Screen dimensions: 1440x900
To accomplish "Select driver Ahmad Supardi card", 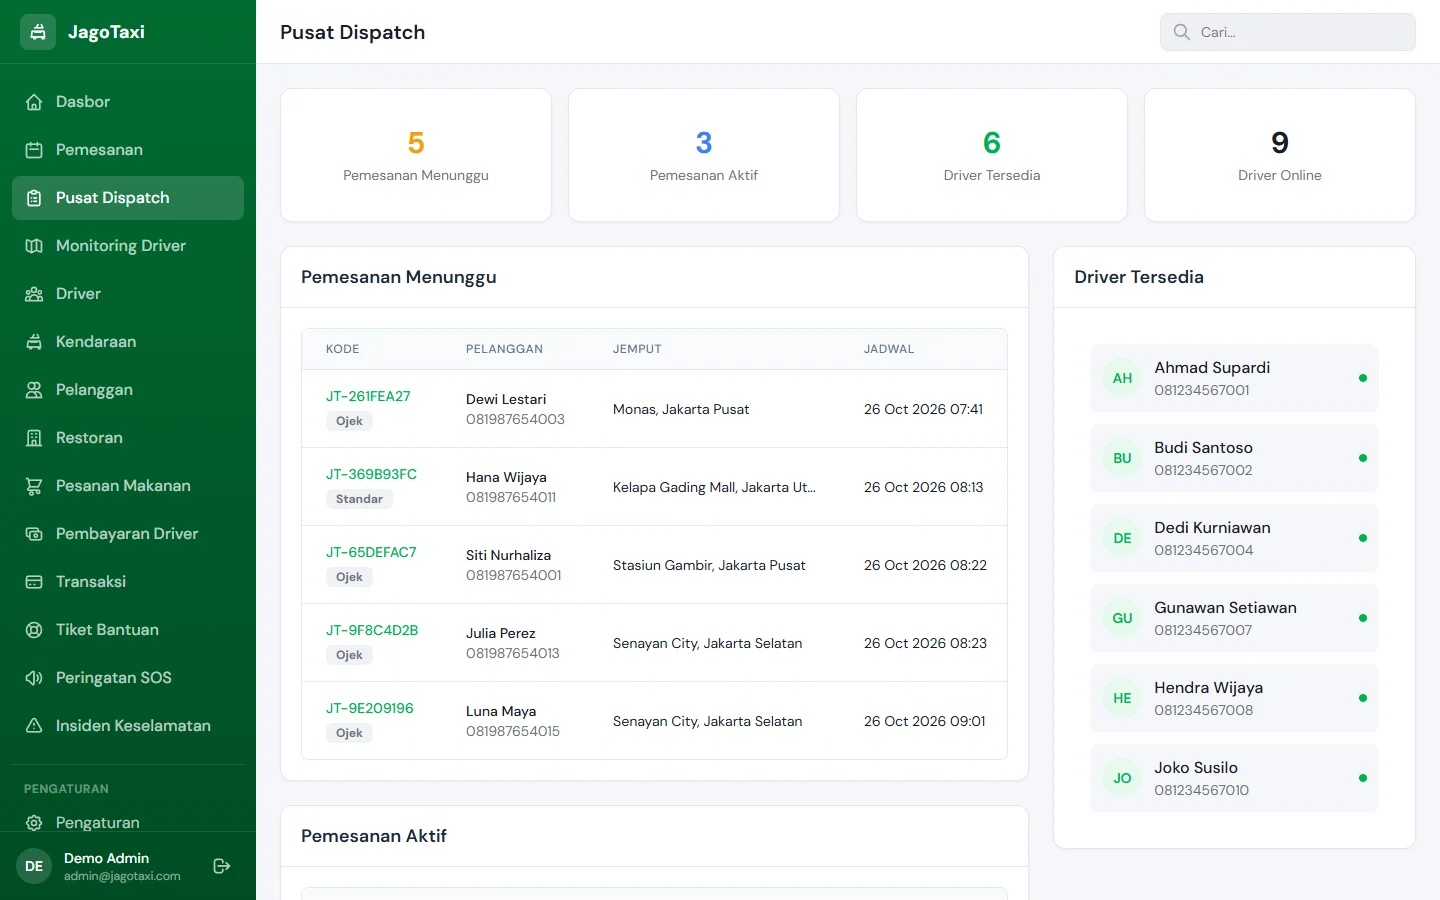I will [x=1234, y=378].
